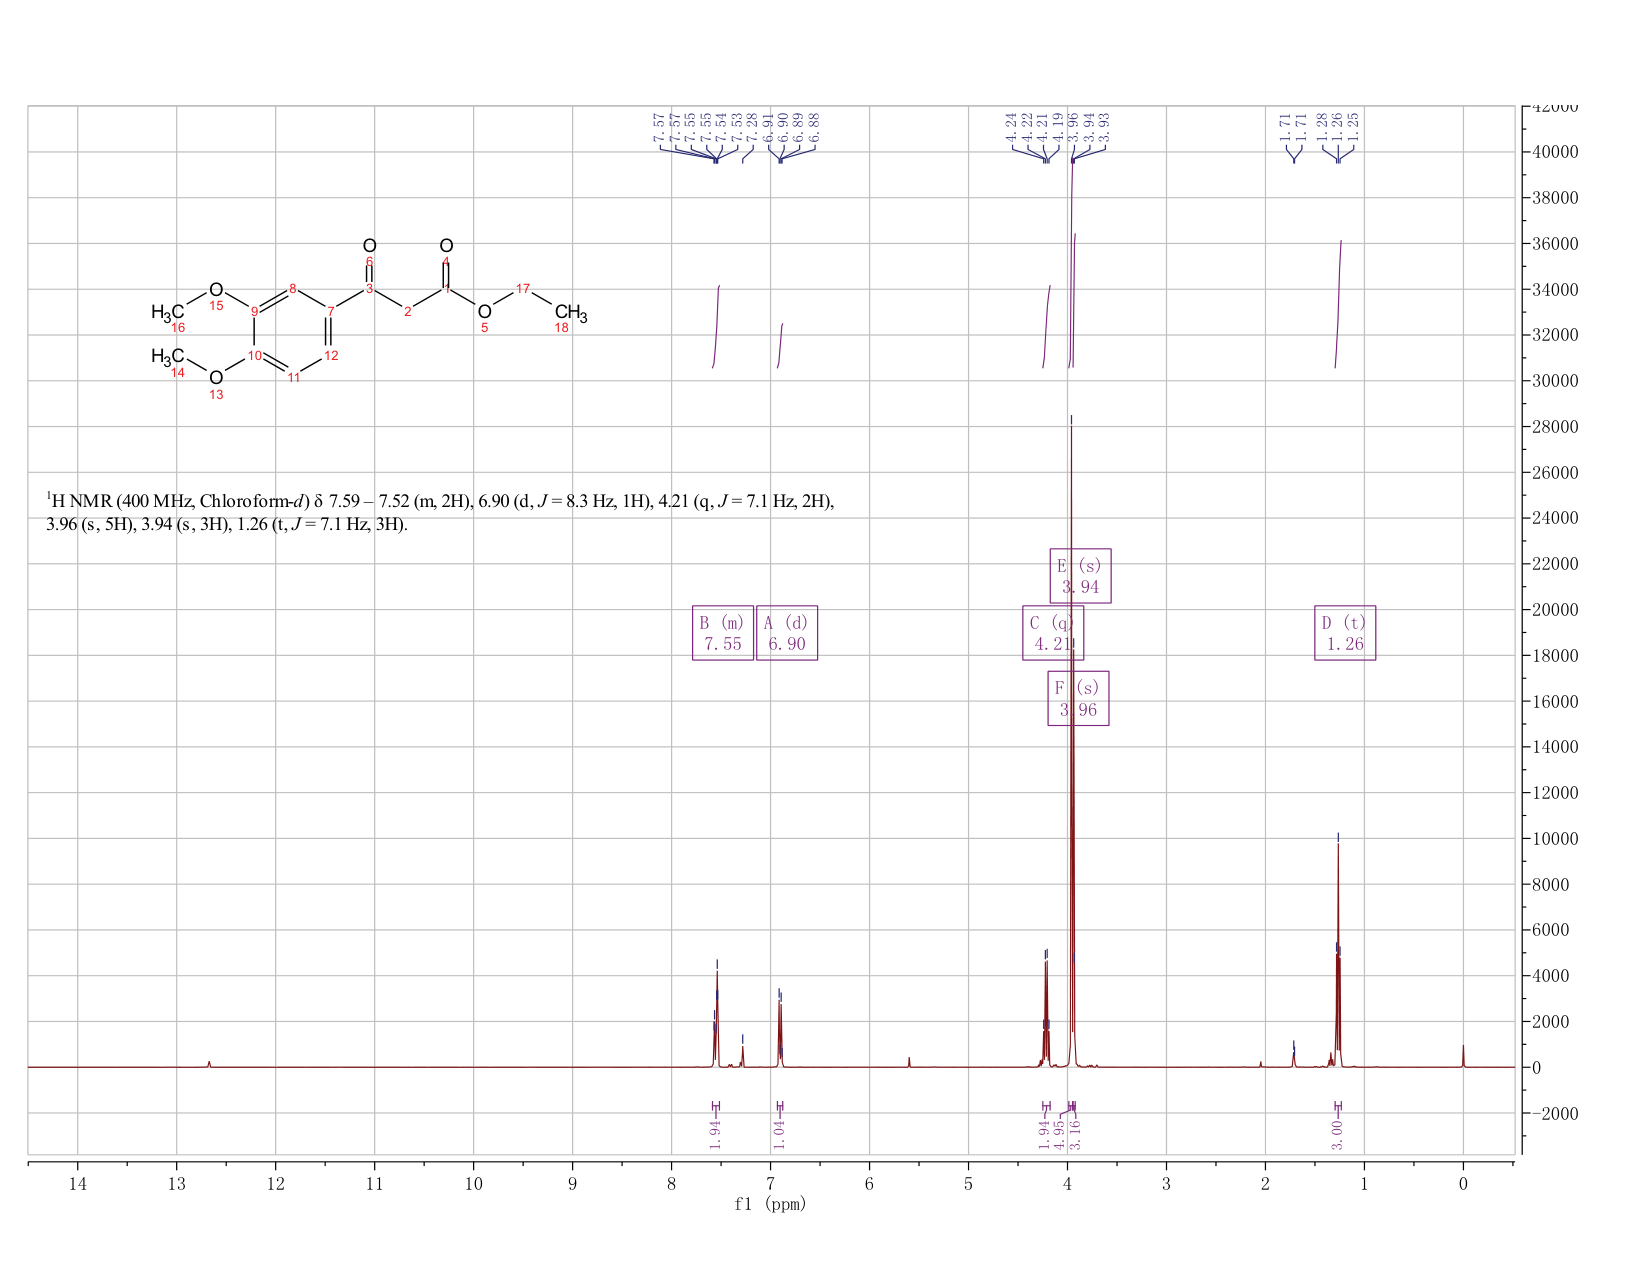Click the TMS peak at 0 ppm
The width and height of the screenshot is (1650, 1275).
(x=1463, y=1056)
